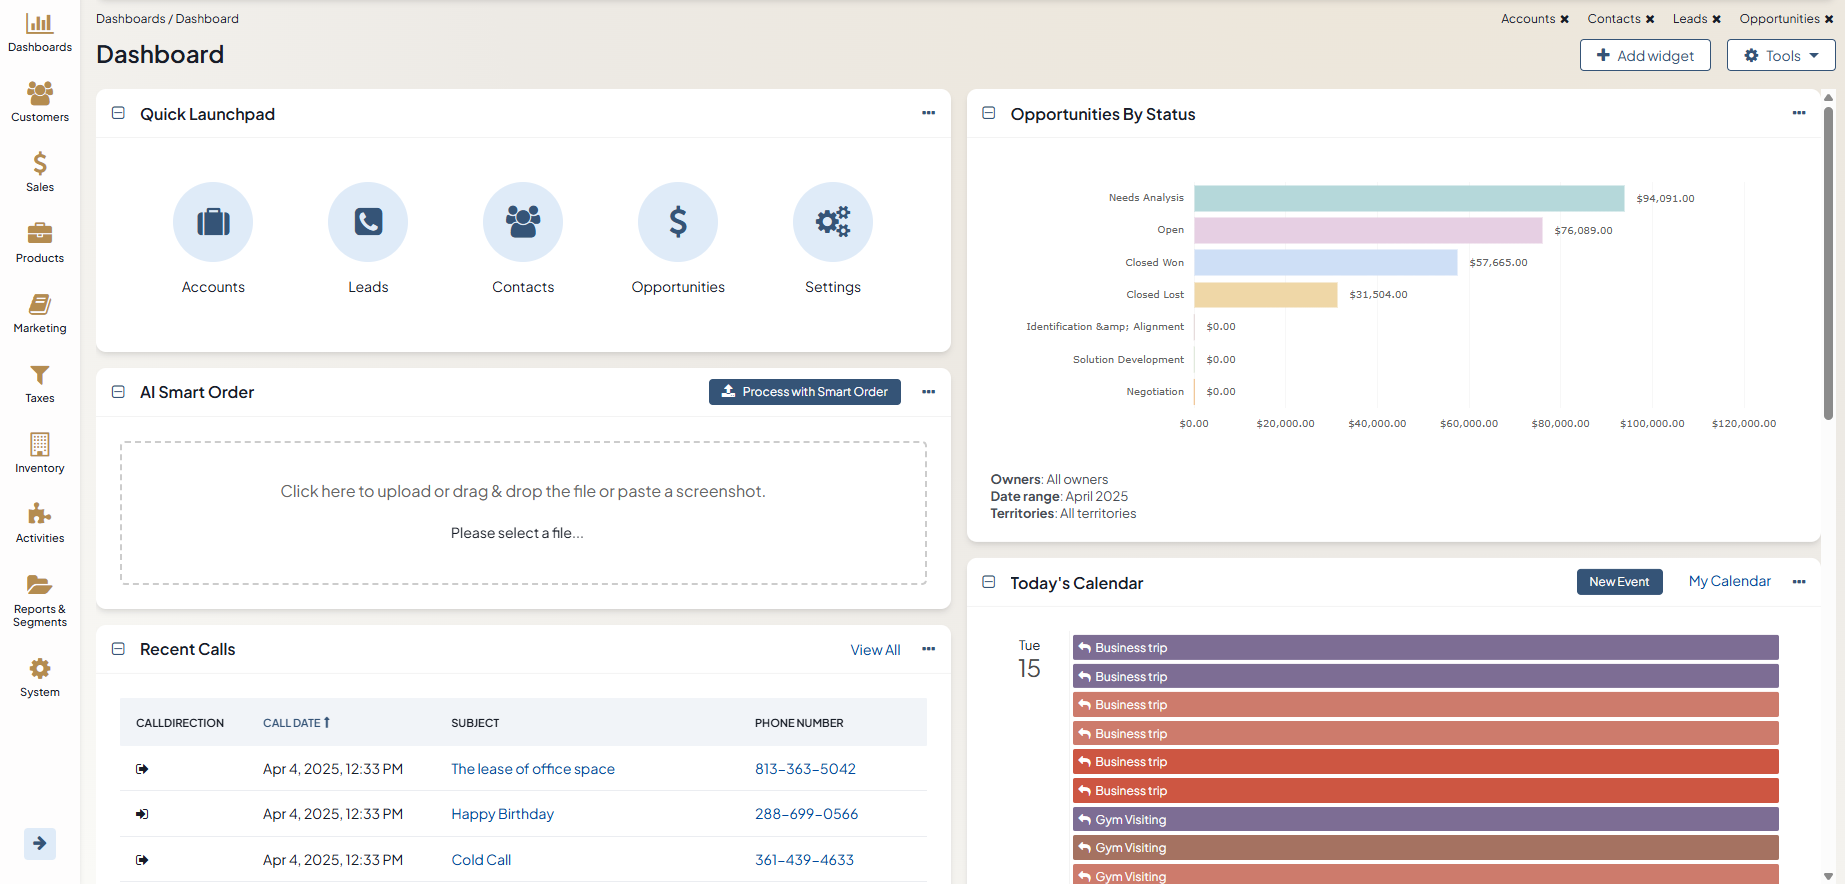Screen dimensions: 1845x884
Task: Open Inventory from the sidebar
Action: point(40,453)
